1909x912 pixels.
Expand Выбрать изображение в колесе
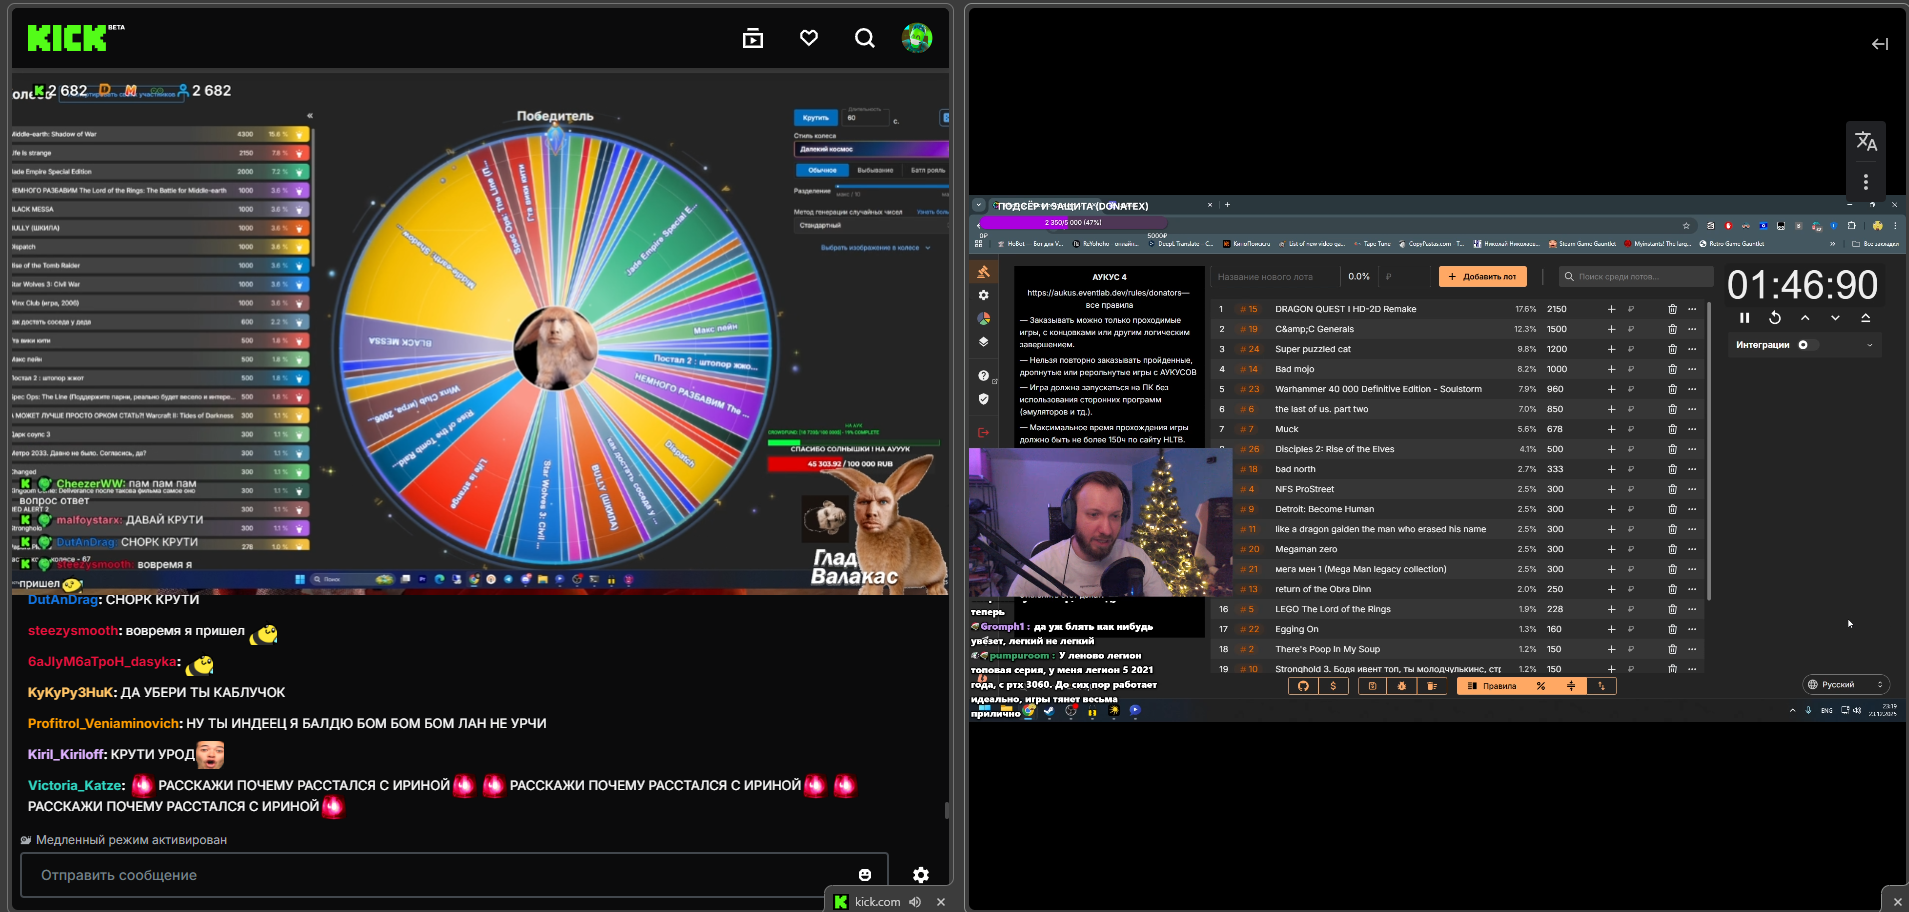click(875, 248)
